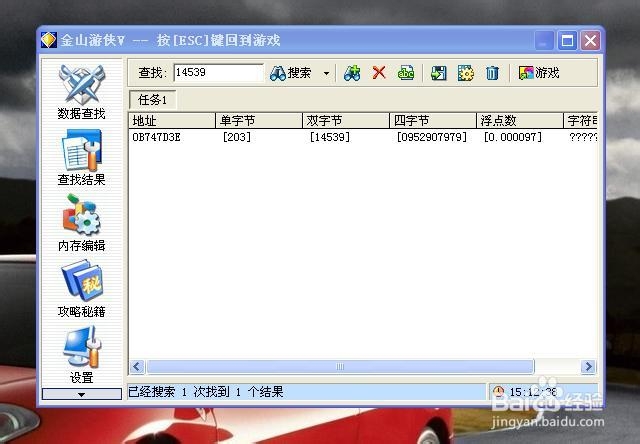The width and height of the screenshot is (640, 444).
Task: Open 设置 settings from sidebar
Action: click(x=82, y=355)
